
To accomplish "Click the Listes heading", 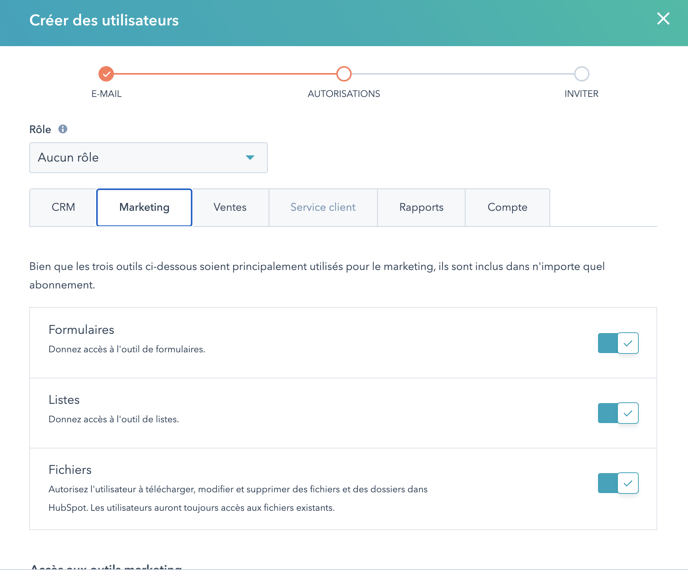I will pos(64,400).
